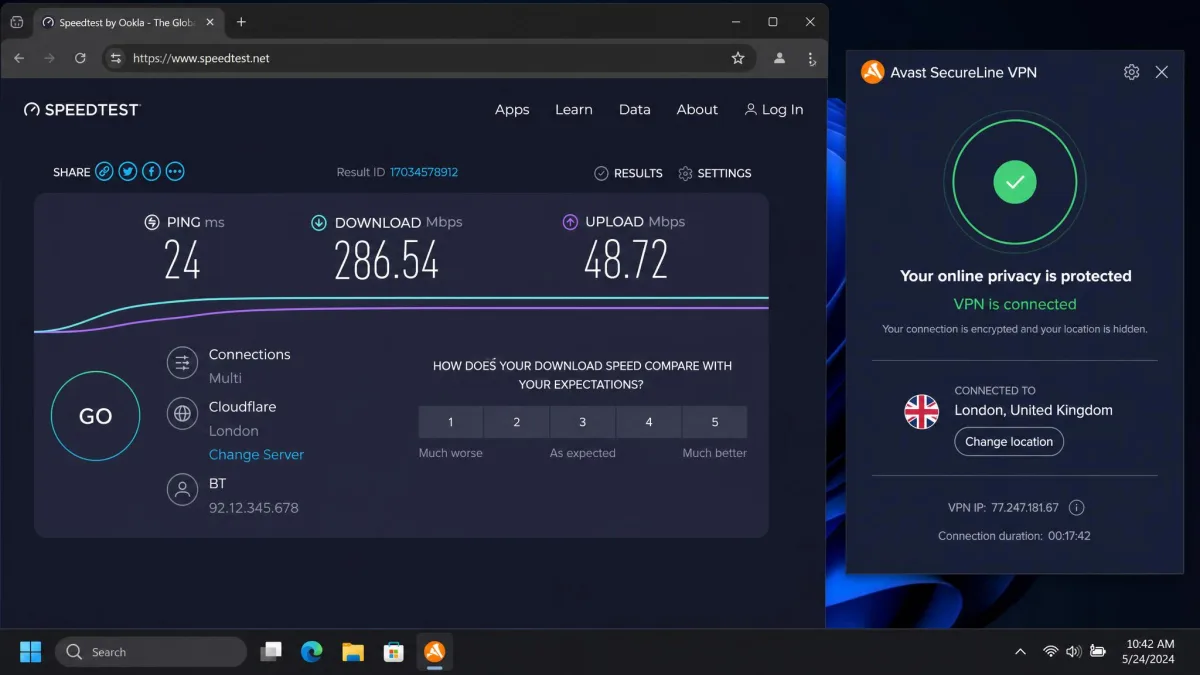This screenshot has height=675, width=1200.
Task: Click upload speed value 48.72
Action: click(626, 260)
